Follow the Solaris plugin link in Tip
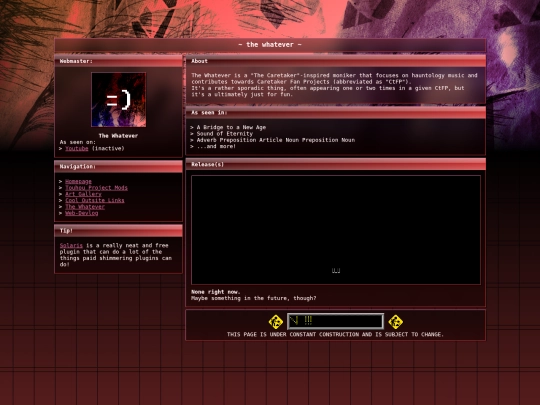The width and height of the screenshot is (540, 405). (71, 246)
